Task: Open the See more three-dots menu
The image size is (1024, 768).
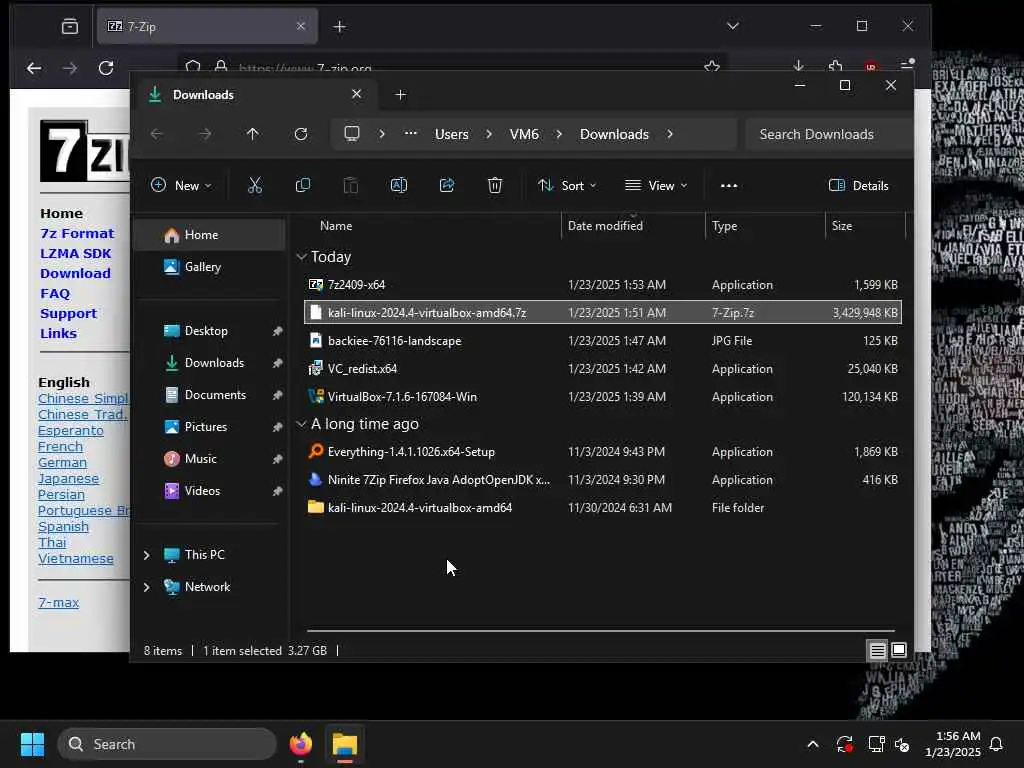Action: pyautogui.click(x=729, y=185)
